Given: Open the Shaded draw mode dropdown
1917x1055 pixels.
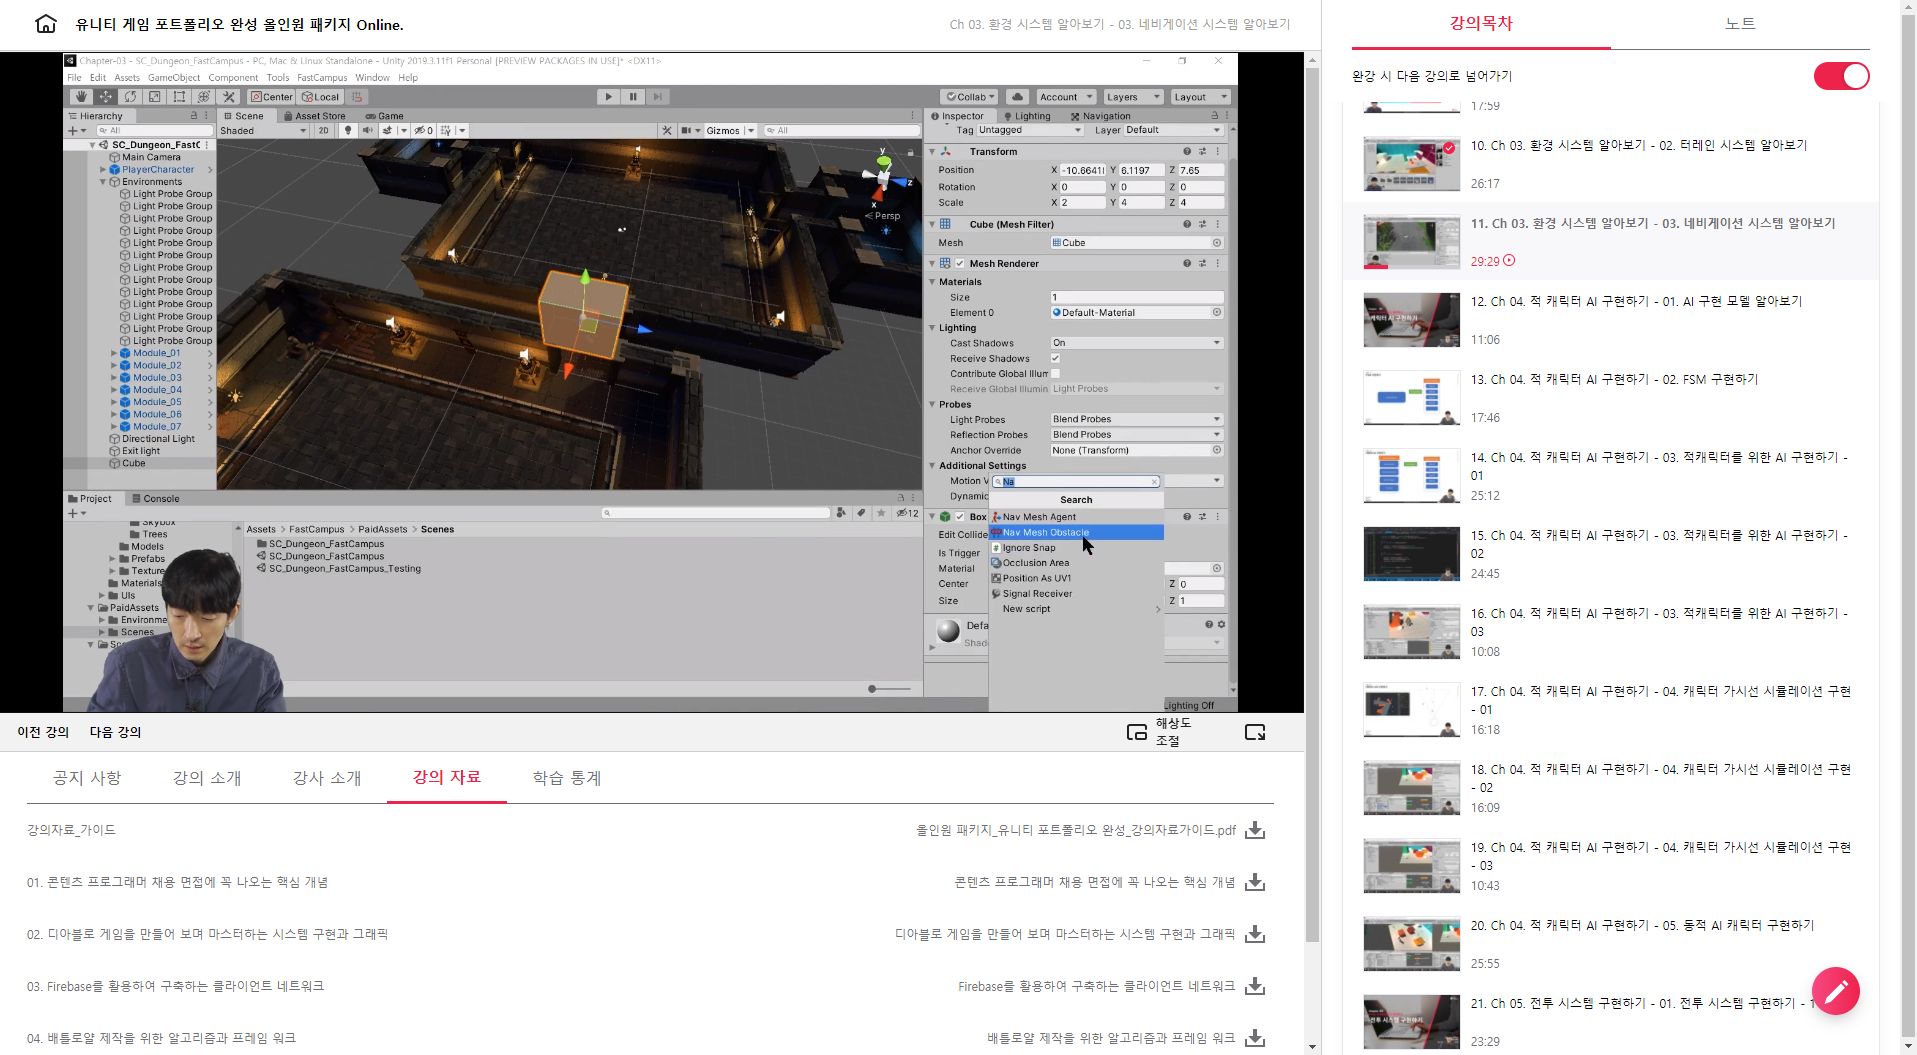Looking at the screenshot, I should 263,130.
